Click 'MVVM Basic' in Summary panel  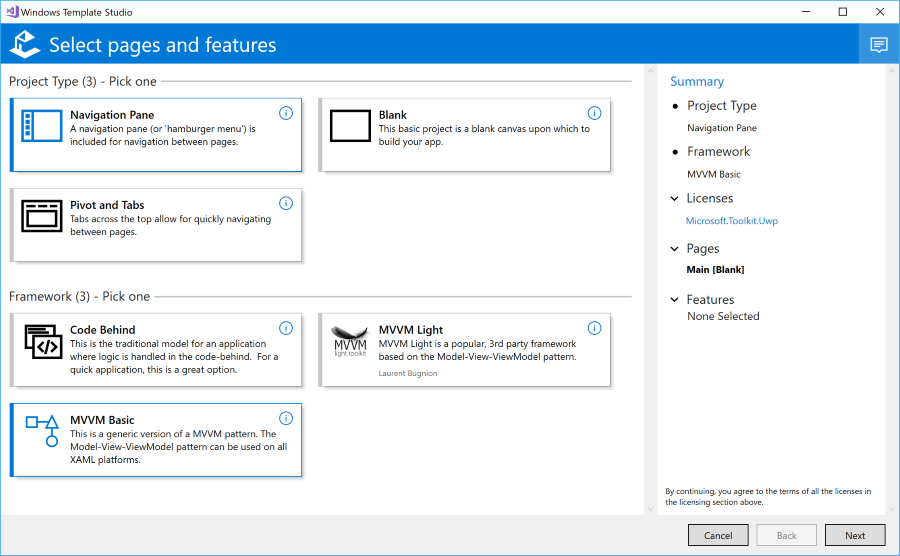[714, 174]
